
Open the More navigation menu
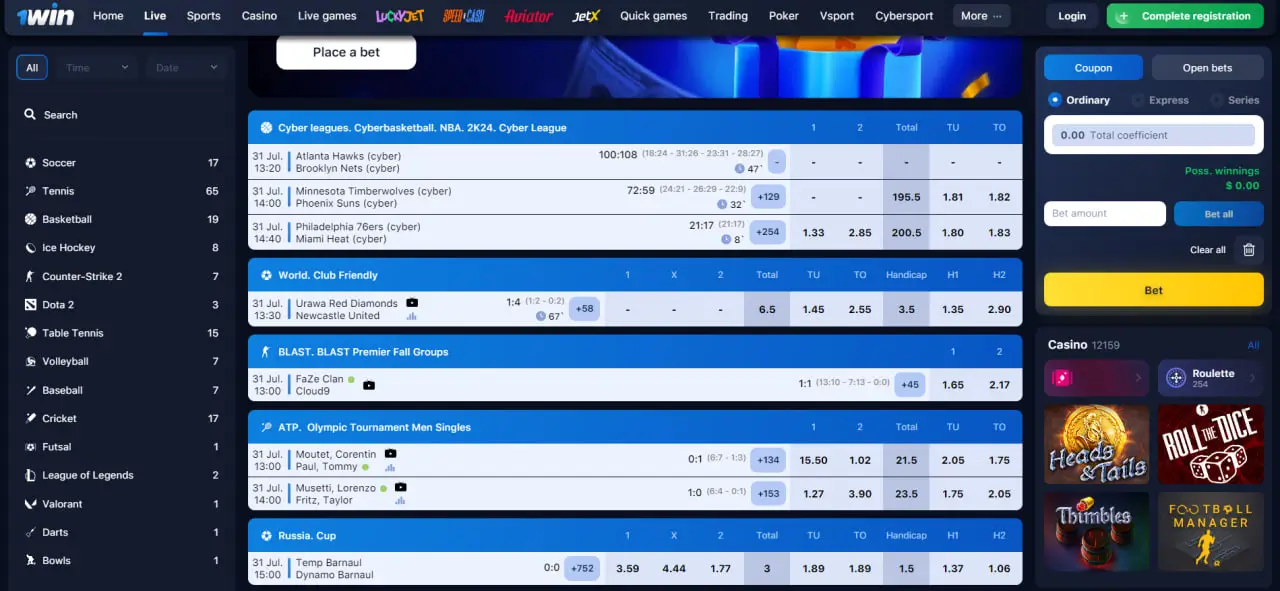coord(980,15)
